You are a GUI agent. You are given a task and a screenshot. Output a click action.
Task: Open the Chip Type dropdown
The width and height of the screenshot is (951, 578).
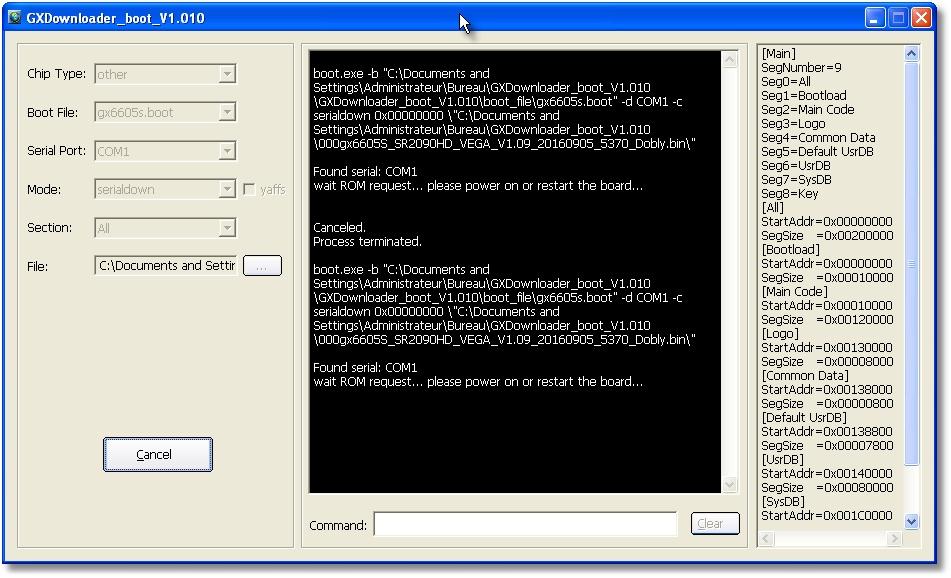[x=227, y=74]
